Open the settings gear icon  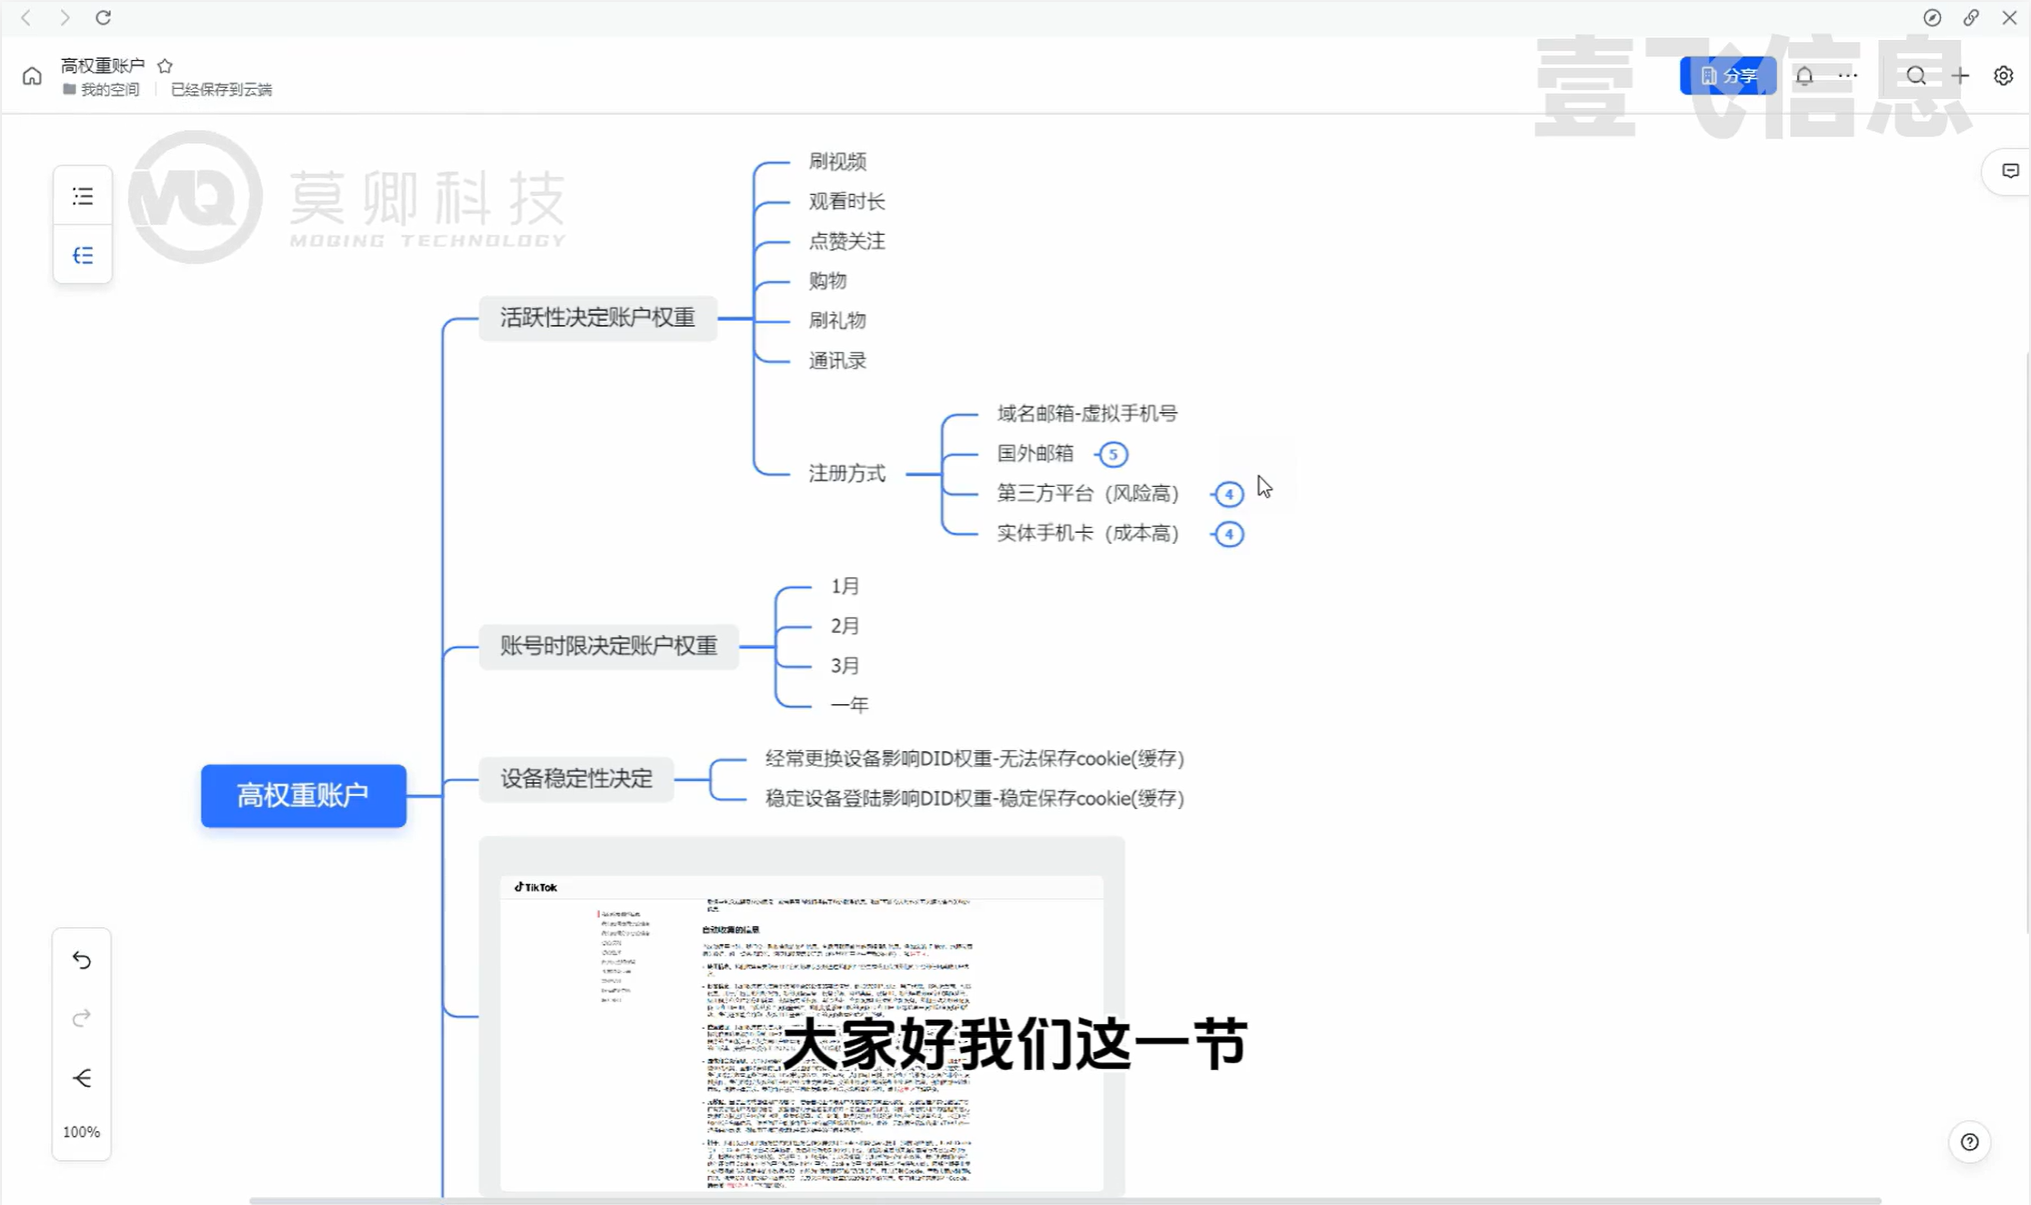point(2003,75)
